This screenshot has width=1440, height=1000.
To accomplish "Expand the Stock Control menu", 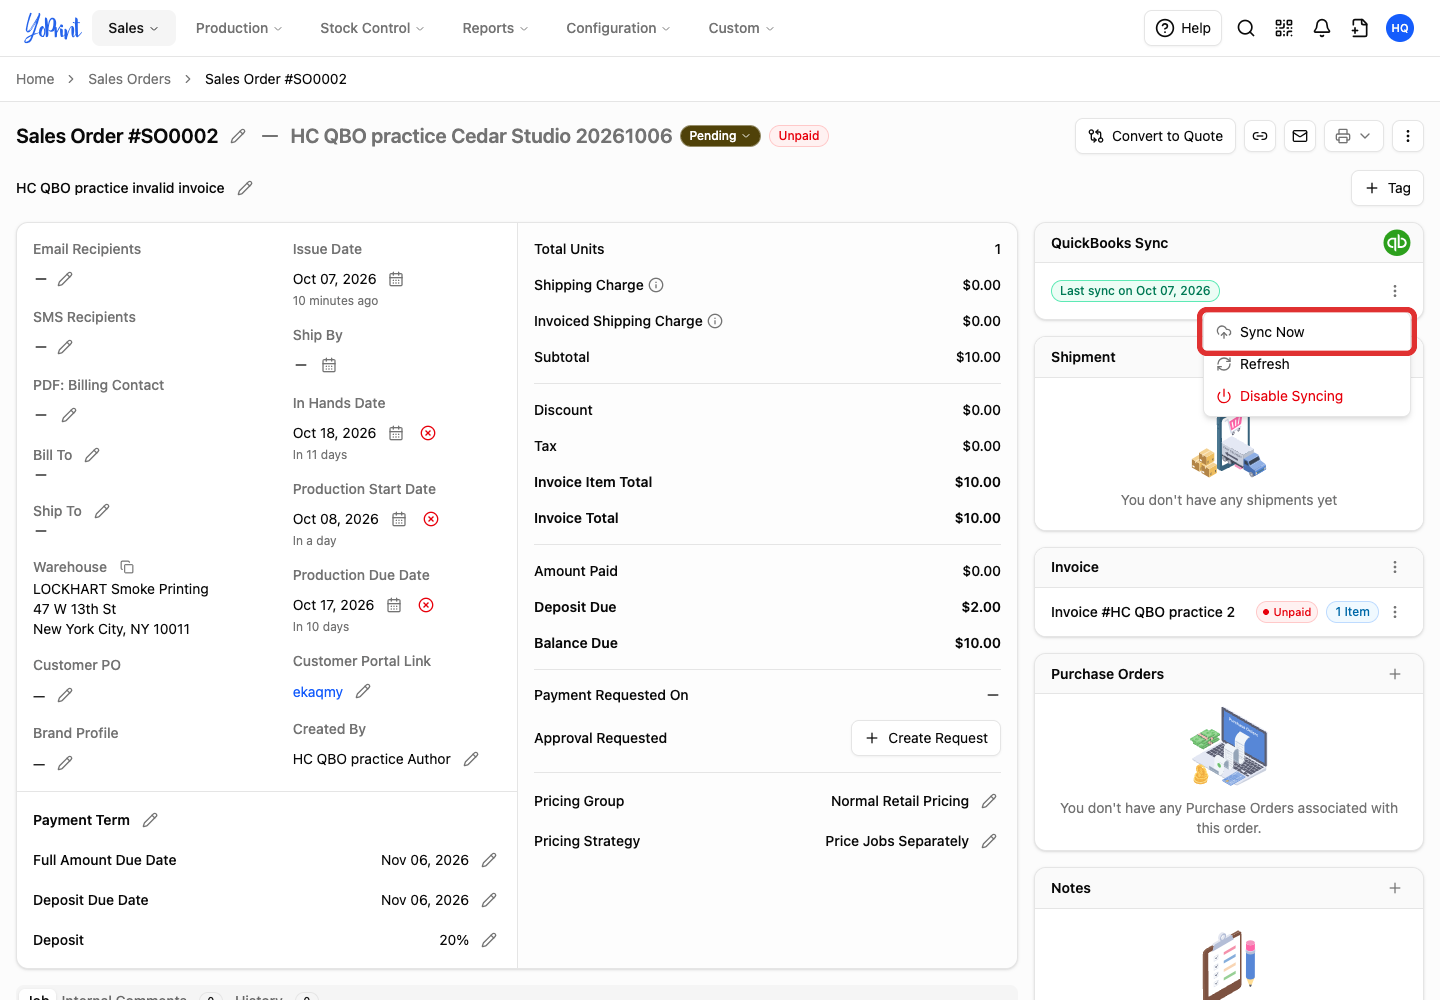I will pyautogui.click(x=372, y=28).
